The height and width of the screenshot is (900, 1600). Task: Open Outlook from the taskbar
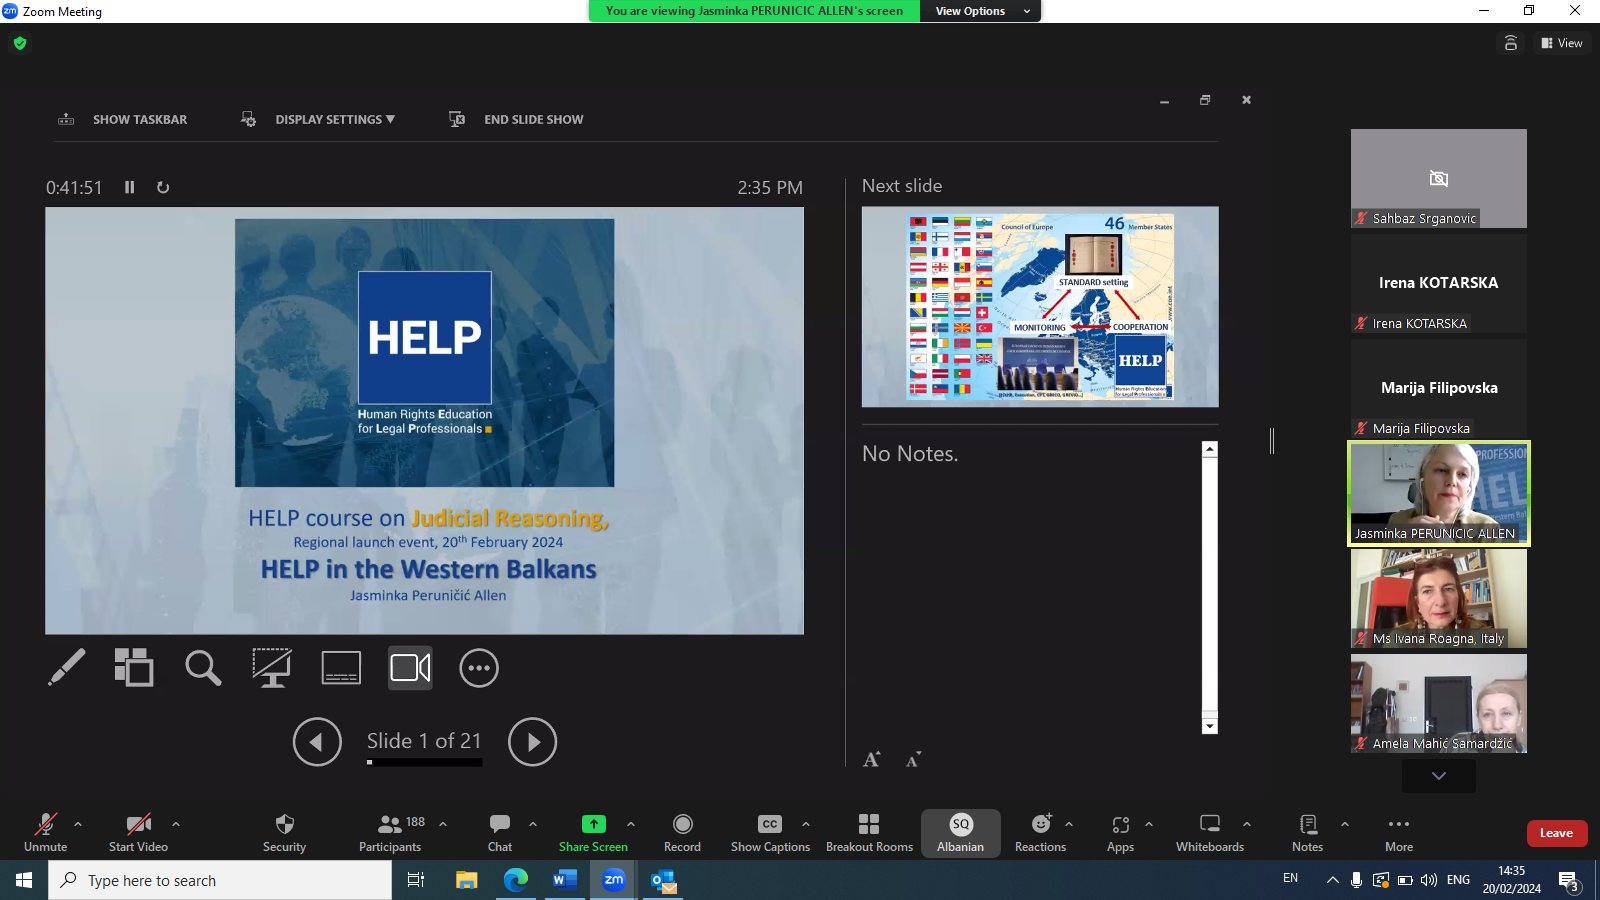click(664, 880)
